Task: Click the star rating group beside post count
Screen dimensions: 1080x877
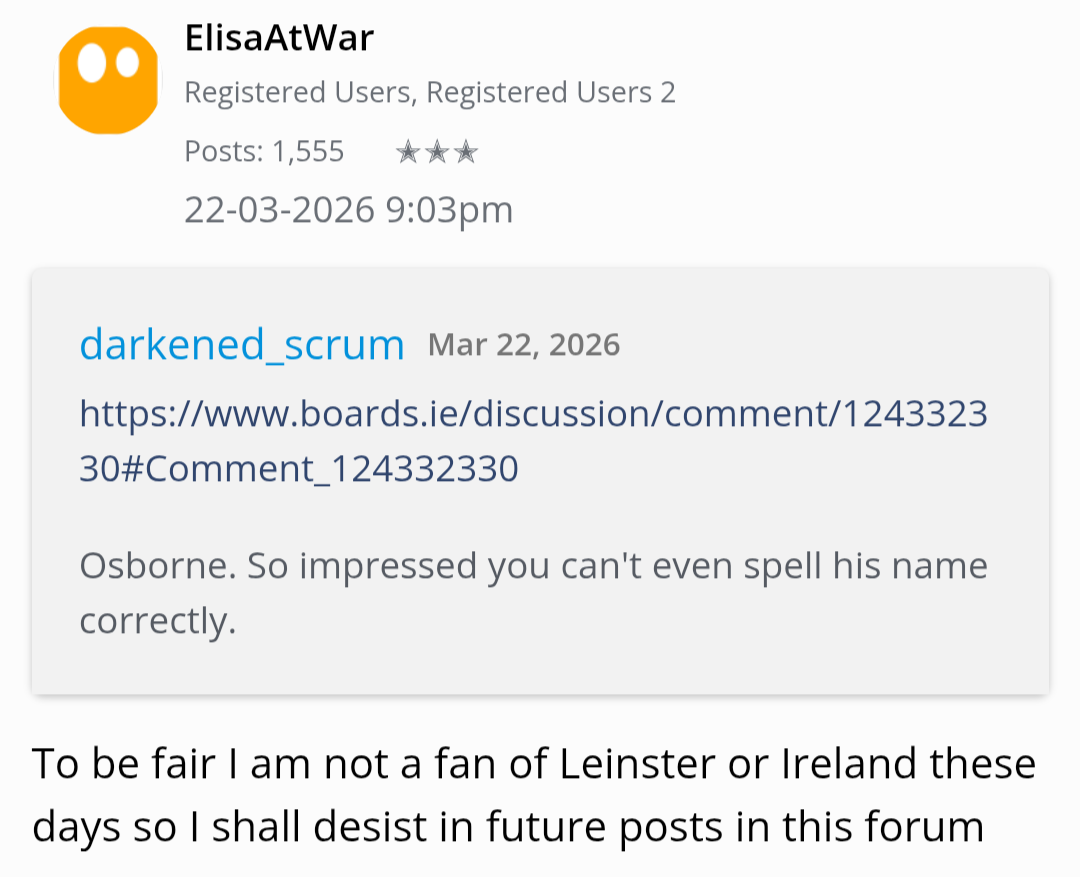Action: coord(436,151)
